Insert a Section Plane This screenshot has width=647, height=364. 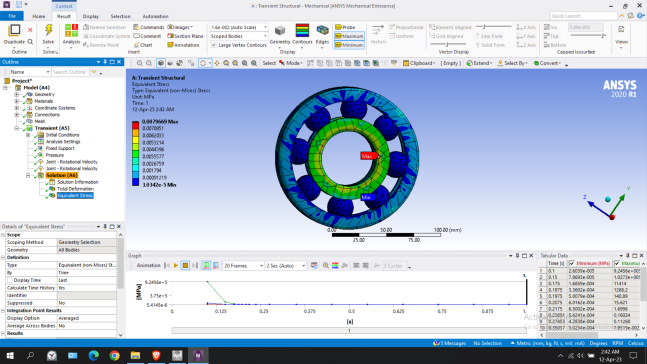point(185,36)
